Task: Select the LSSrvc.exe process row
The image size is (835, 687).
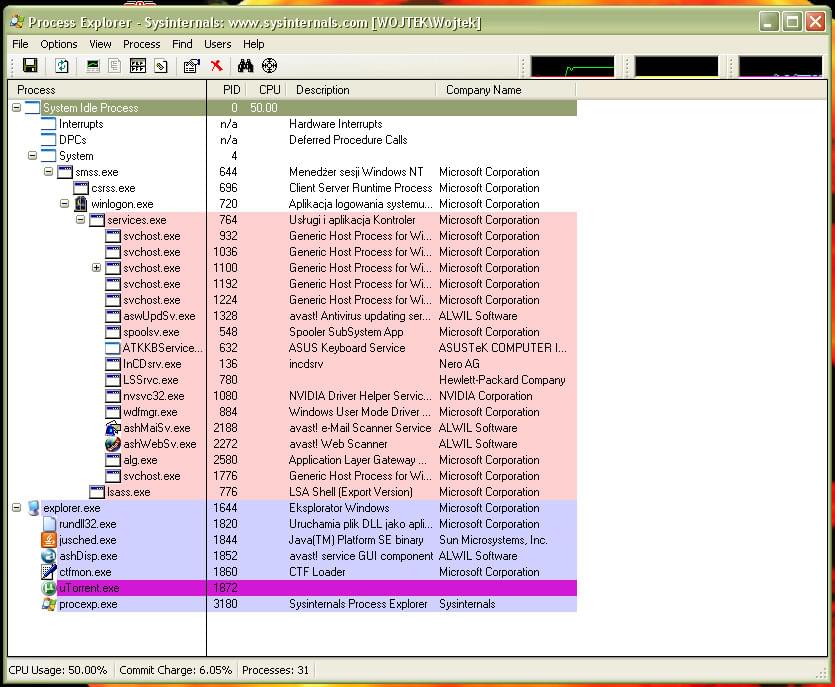Action: point(293,380)
